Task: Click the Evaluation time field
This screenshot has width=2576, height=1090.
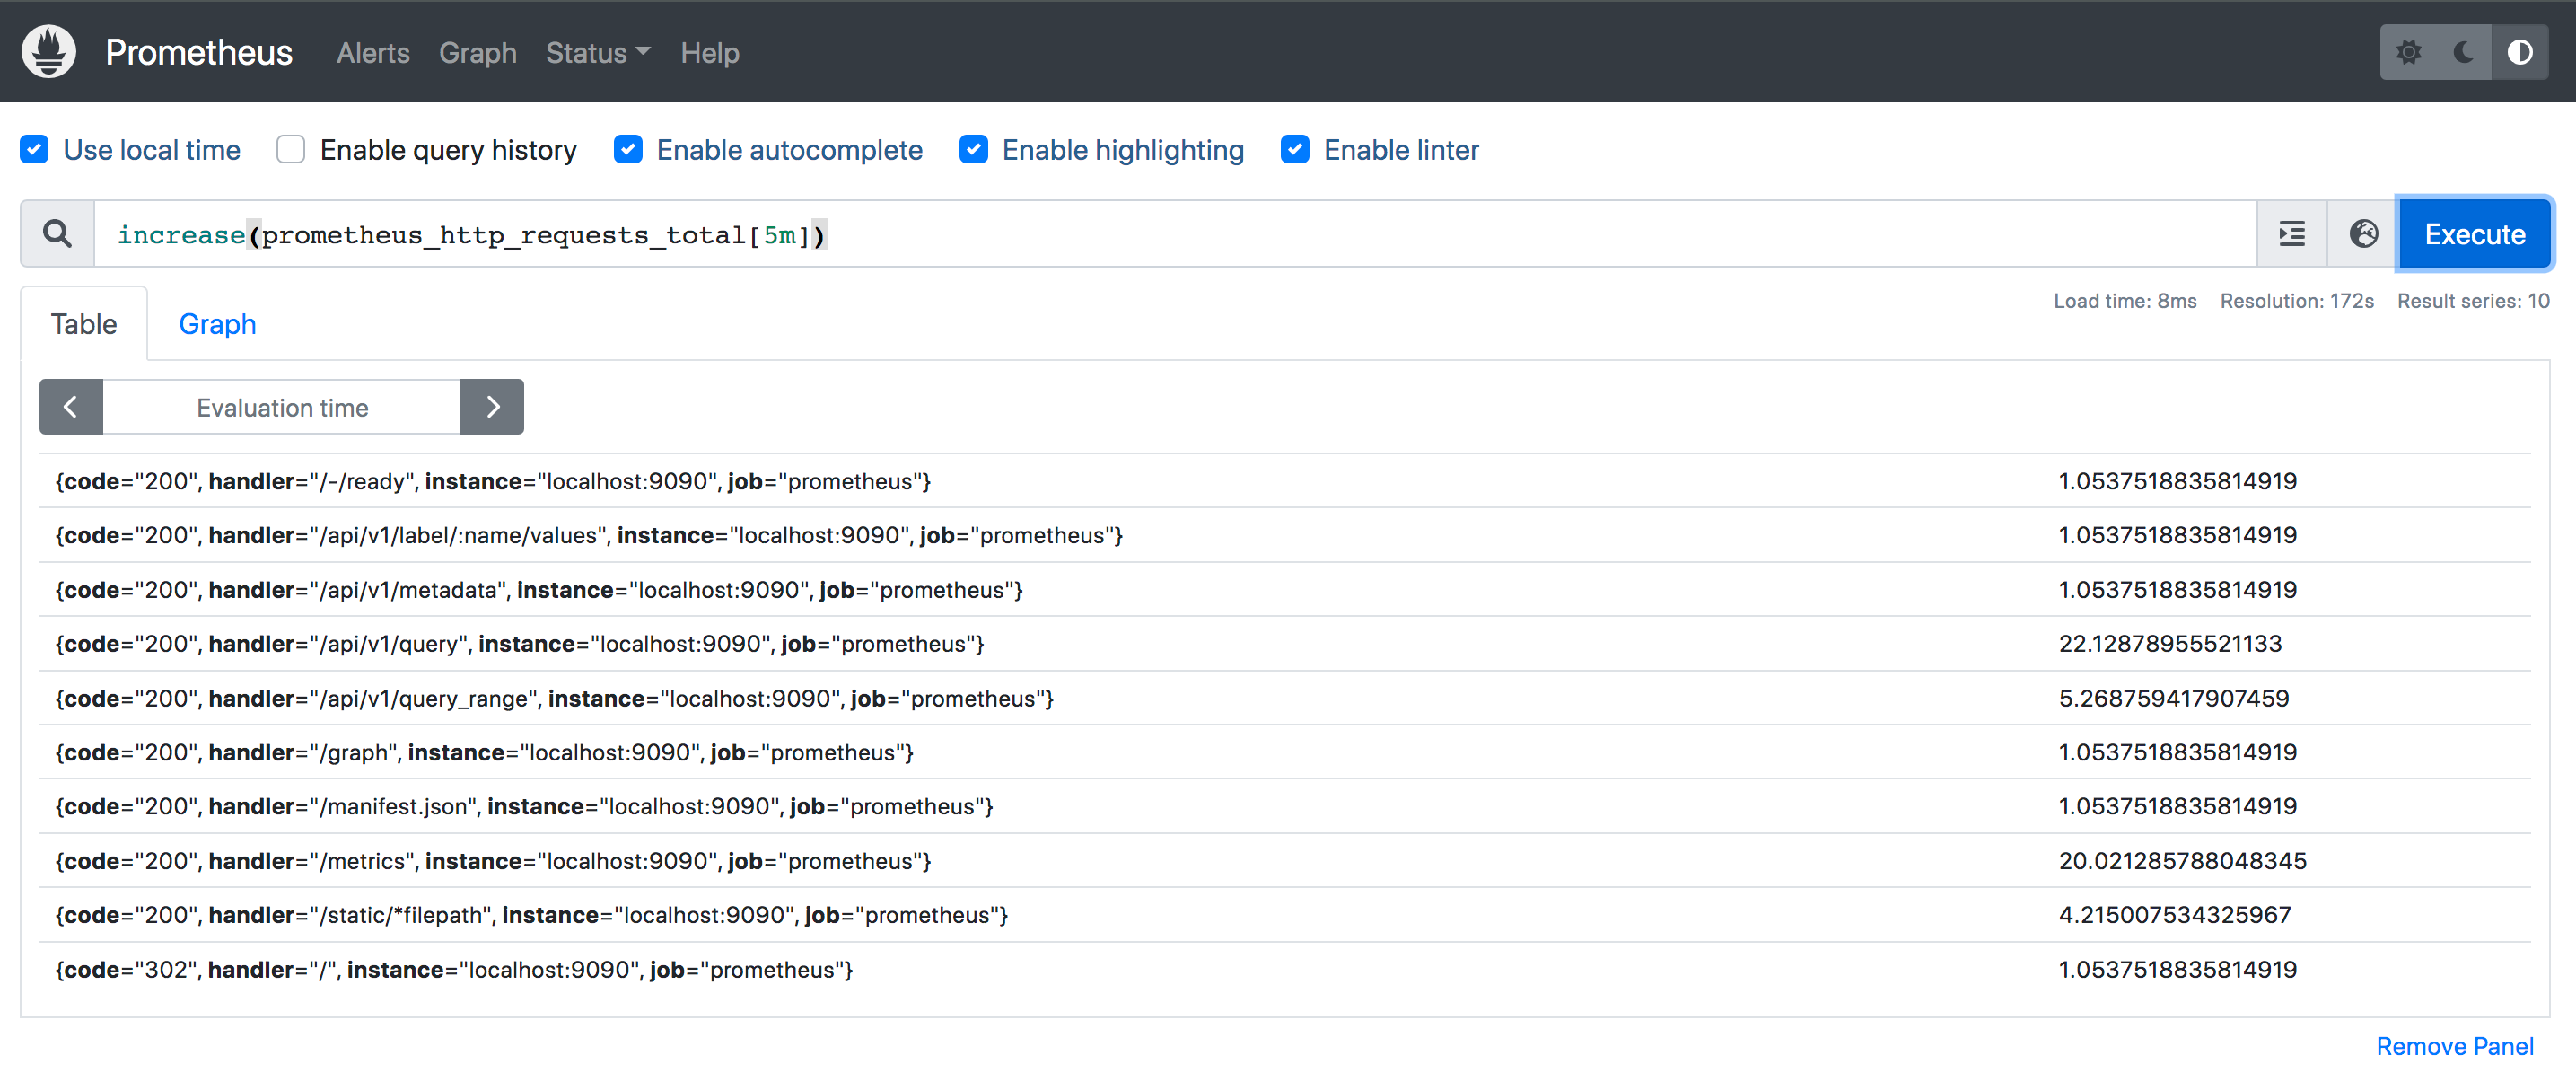Action: pyautogui.click(x=282, y=407)
